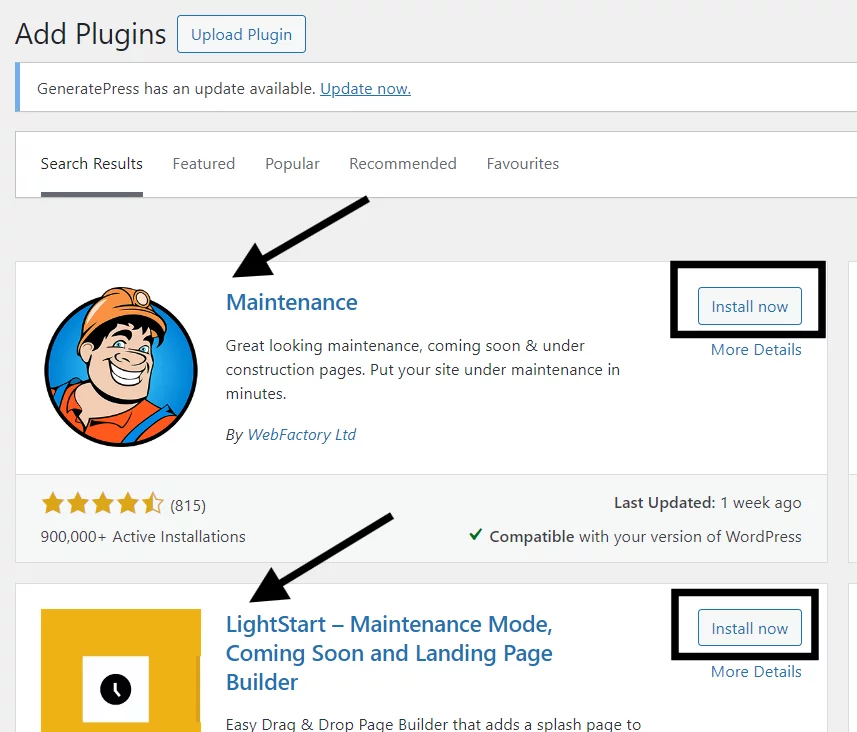
Task: Click the Maintenance plugin description text
Action: tap(422, 370)
